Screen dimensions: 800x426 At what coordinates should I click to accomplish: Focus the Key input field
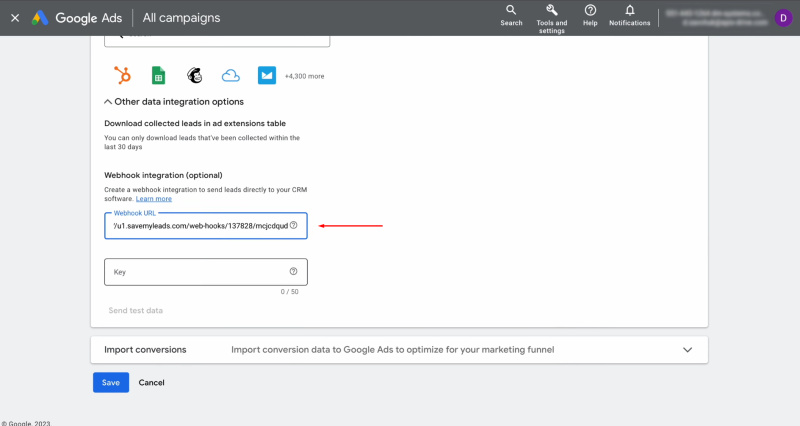pos(206,272)
